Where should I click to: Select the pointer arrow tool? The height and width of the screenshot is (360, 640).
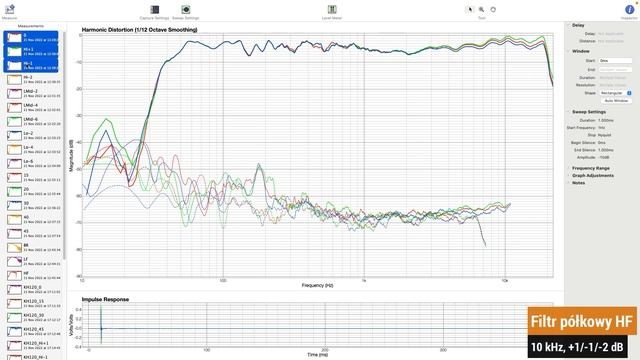tap(470, 9)
